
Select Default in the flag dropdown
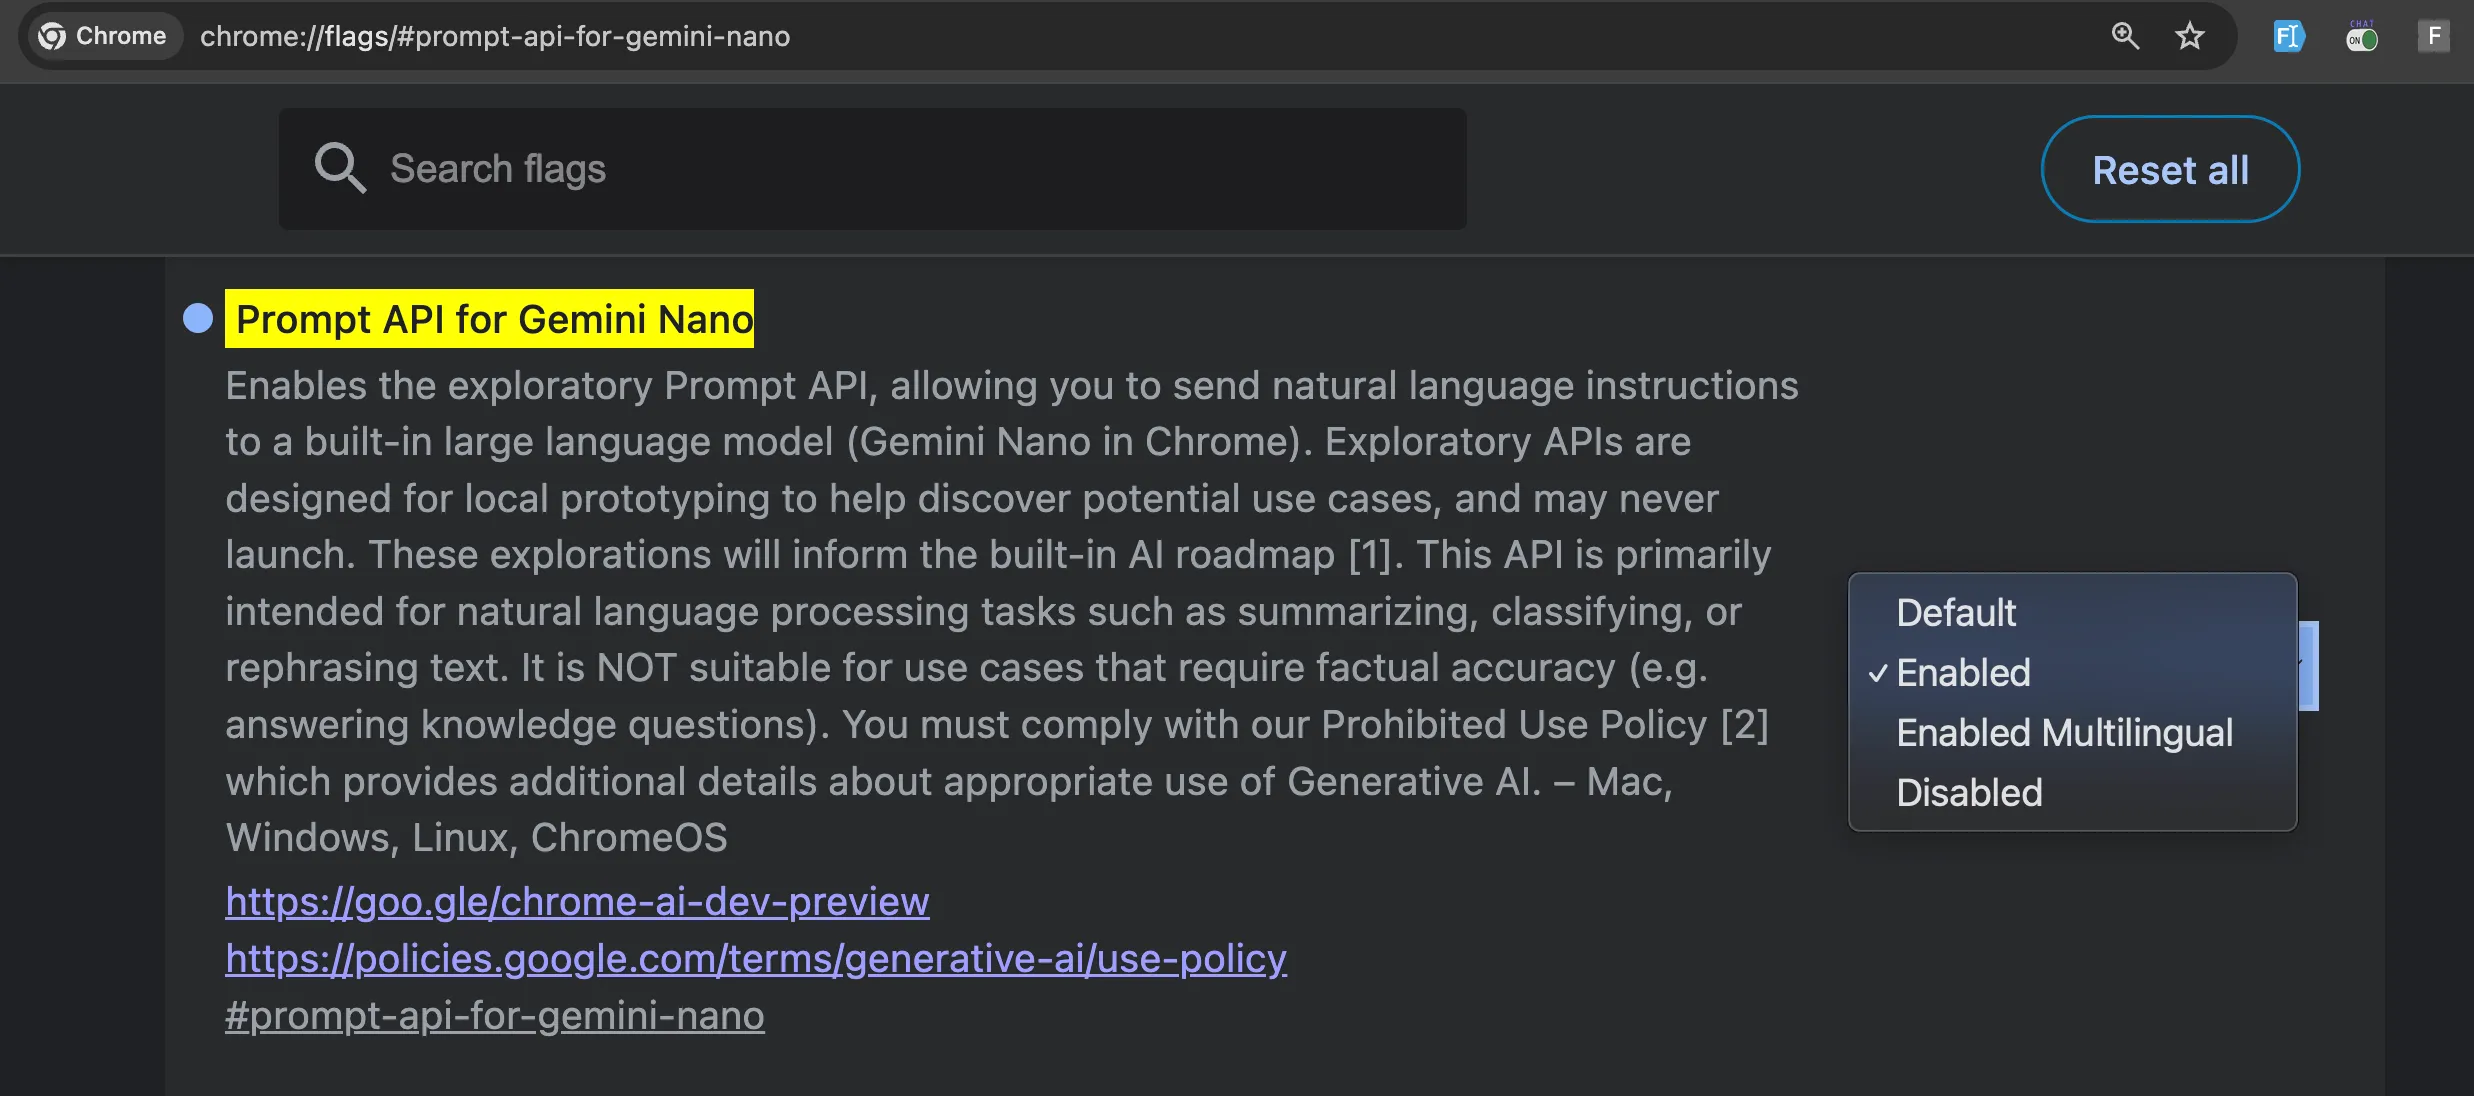click(1955, 613)
